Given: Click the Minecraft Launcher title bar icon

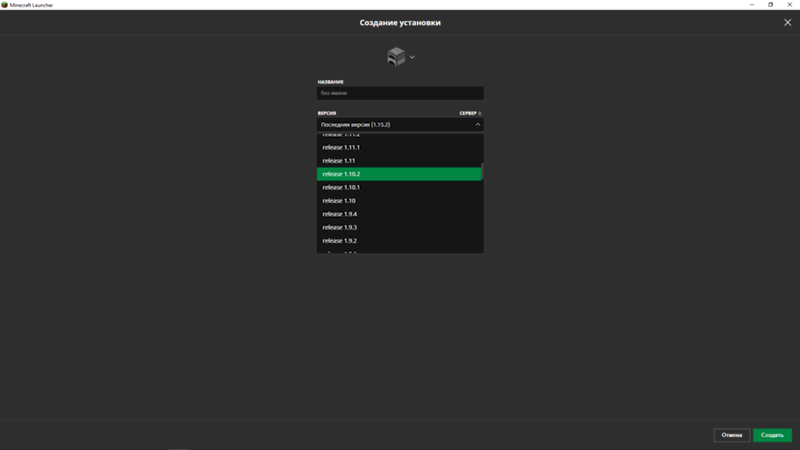Looking at the screenshot, I should [5, 5].
